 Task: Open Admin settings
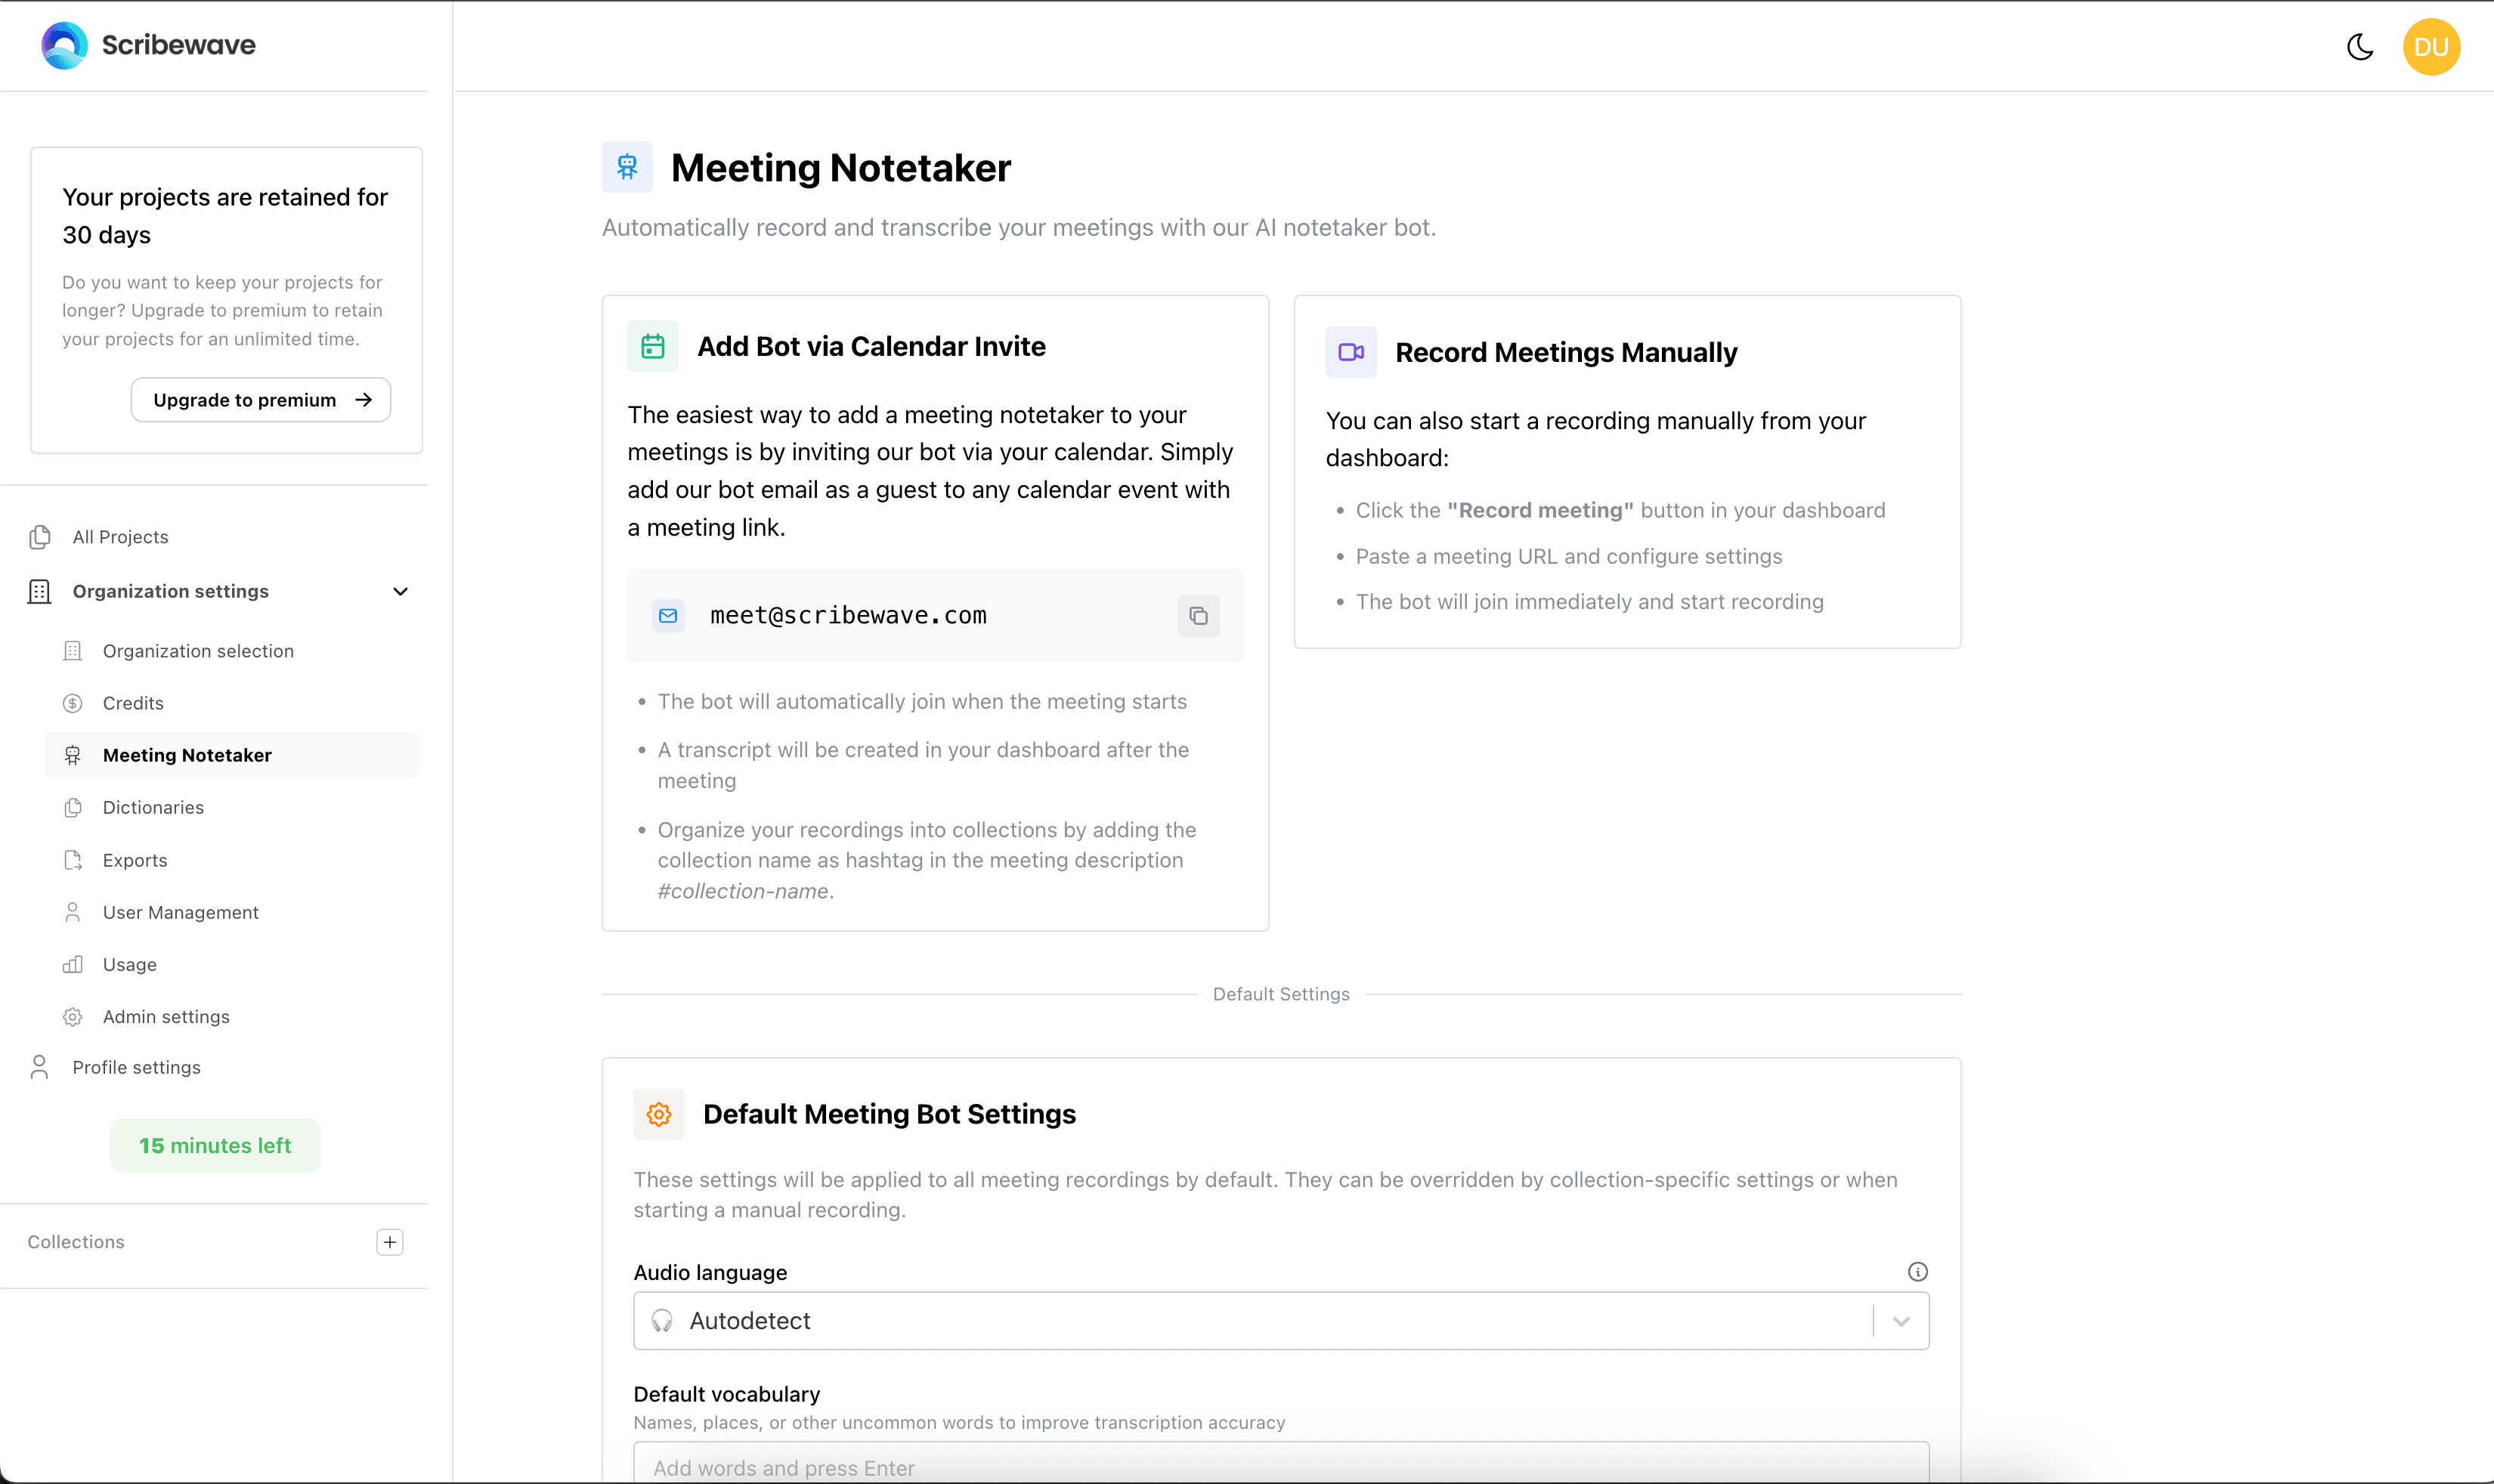166,1016
